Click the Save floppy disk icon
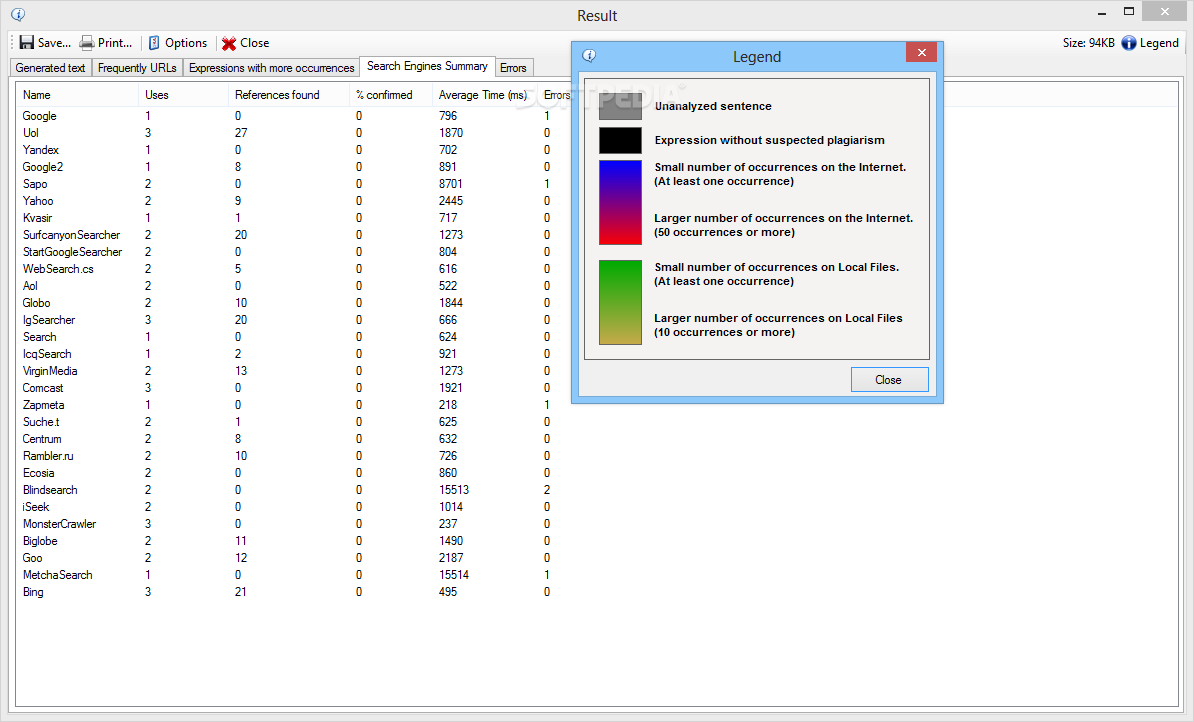Screen dimensions: 1194x722 (x=27, y=43)
